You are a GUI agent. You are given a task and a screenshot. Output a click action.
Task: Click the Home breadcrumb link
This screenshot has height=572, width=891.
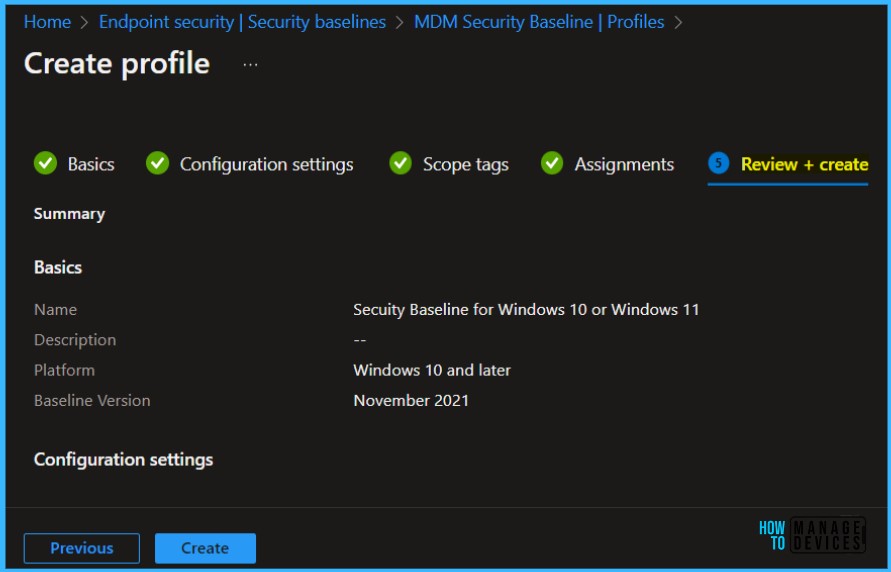47,22
